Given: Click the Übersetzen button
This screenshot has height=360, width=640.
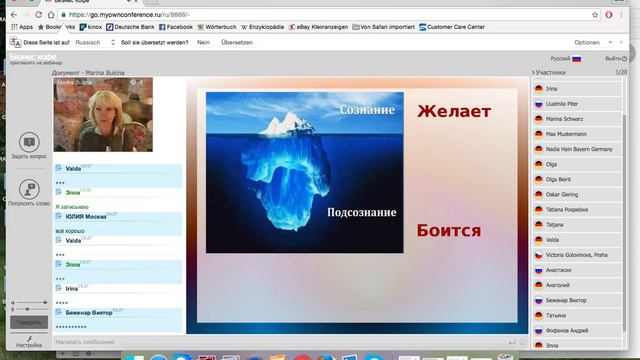Looking at the screenshot, I should point(237,42).
